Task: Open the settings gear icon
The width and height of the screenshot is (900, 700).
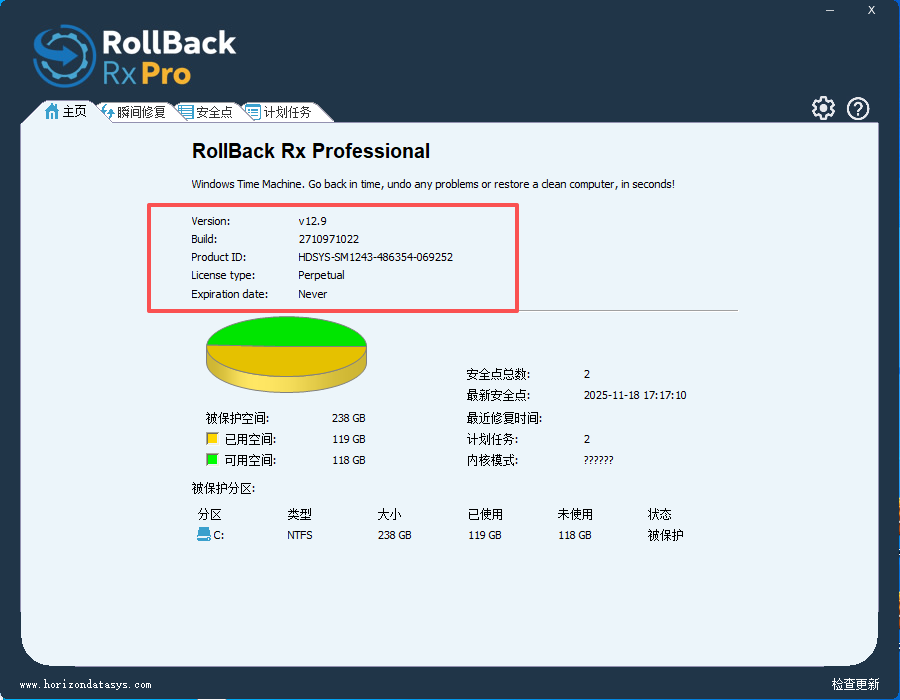Action: pos(823,108)
